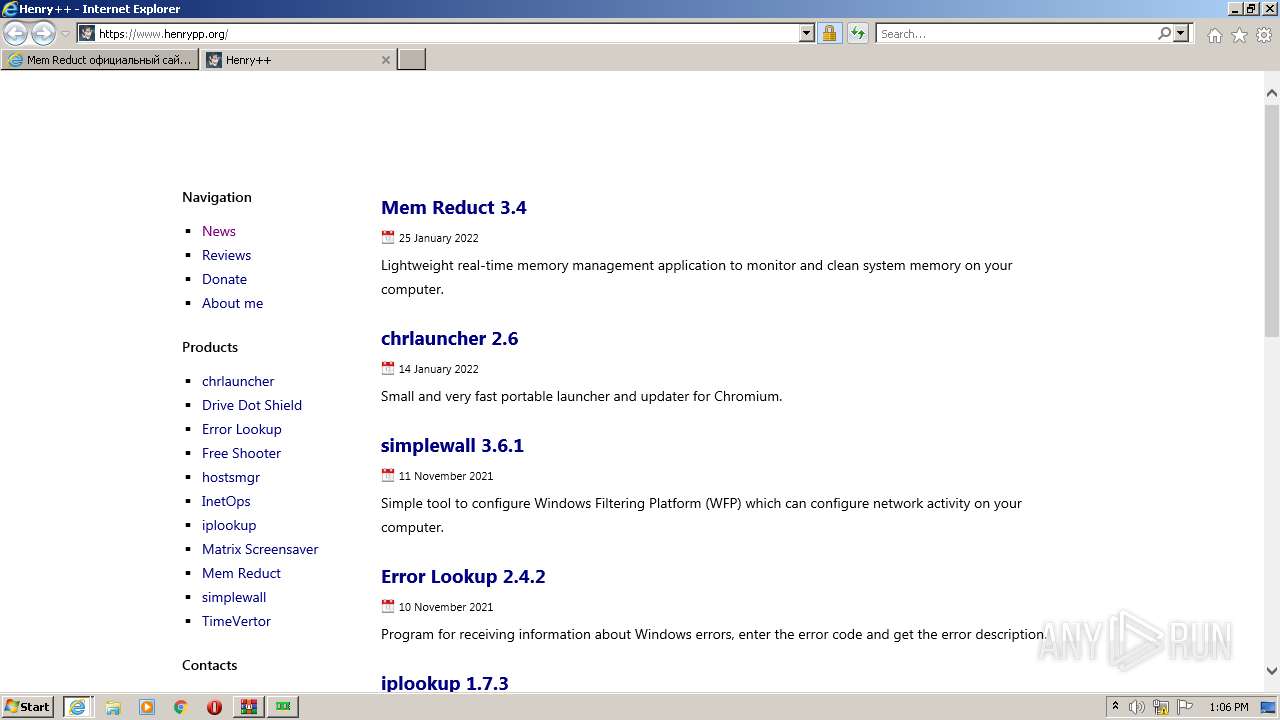Screen dimensions: 1280x720
Task: Open Windows Explorer folder taskbar icon
Action: 113,707
